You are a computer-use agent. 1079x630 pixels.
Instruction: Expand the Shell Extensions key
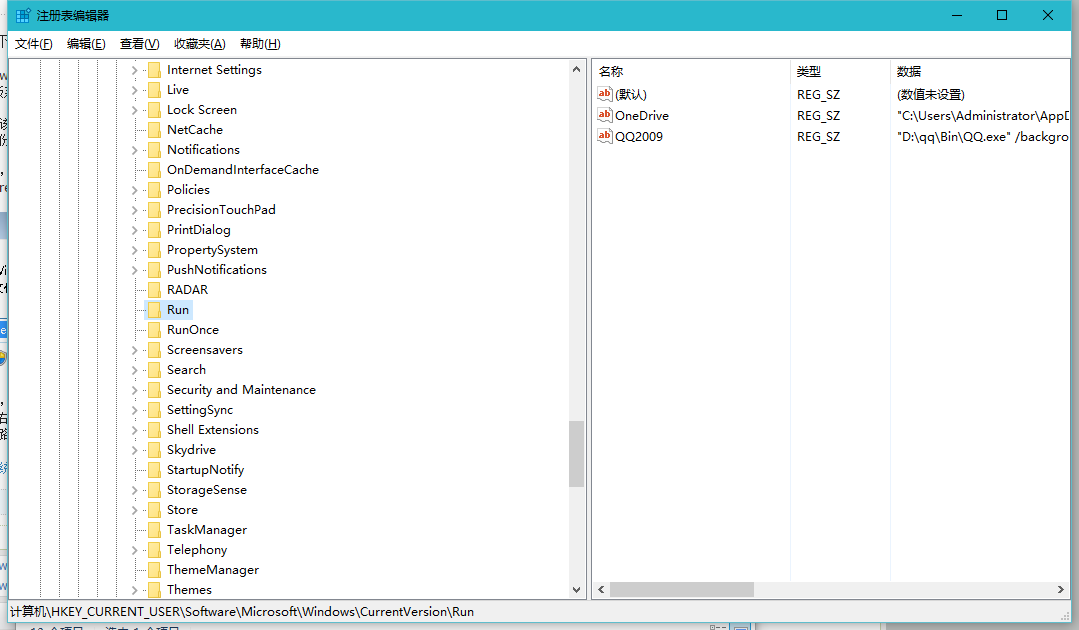click(x=134, y=429)
